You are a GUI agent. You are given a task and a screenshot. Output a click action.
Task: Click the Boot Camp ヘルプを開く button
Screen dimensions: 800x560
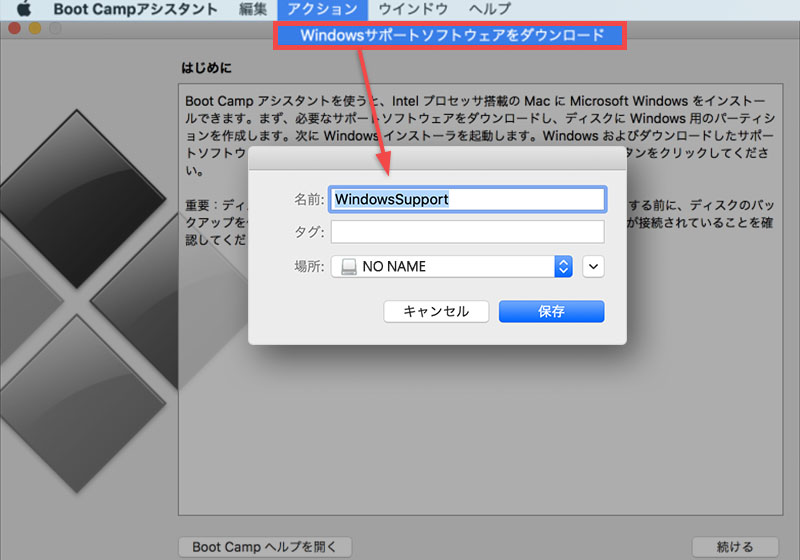tap(265, 547)
